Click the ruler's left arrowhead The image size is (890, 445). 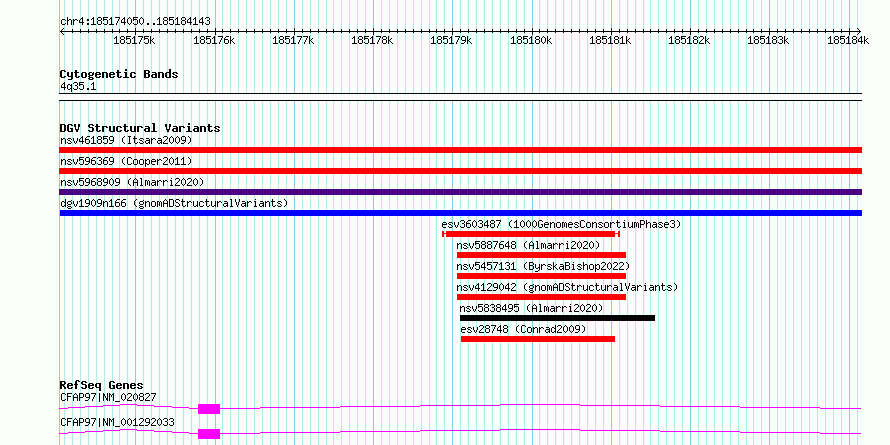point(62,31)
